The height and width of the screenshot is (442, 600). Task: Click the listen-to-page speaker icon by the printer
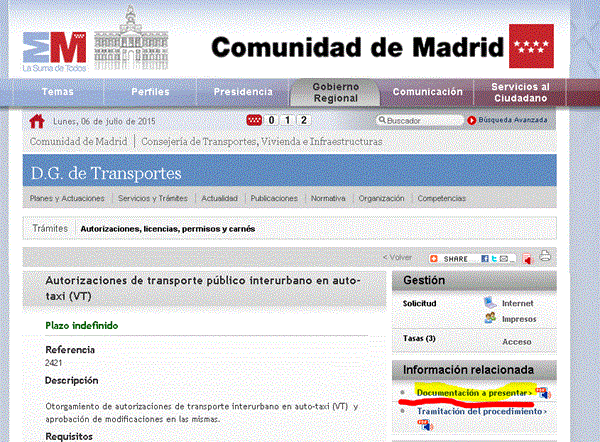(528, 259)
